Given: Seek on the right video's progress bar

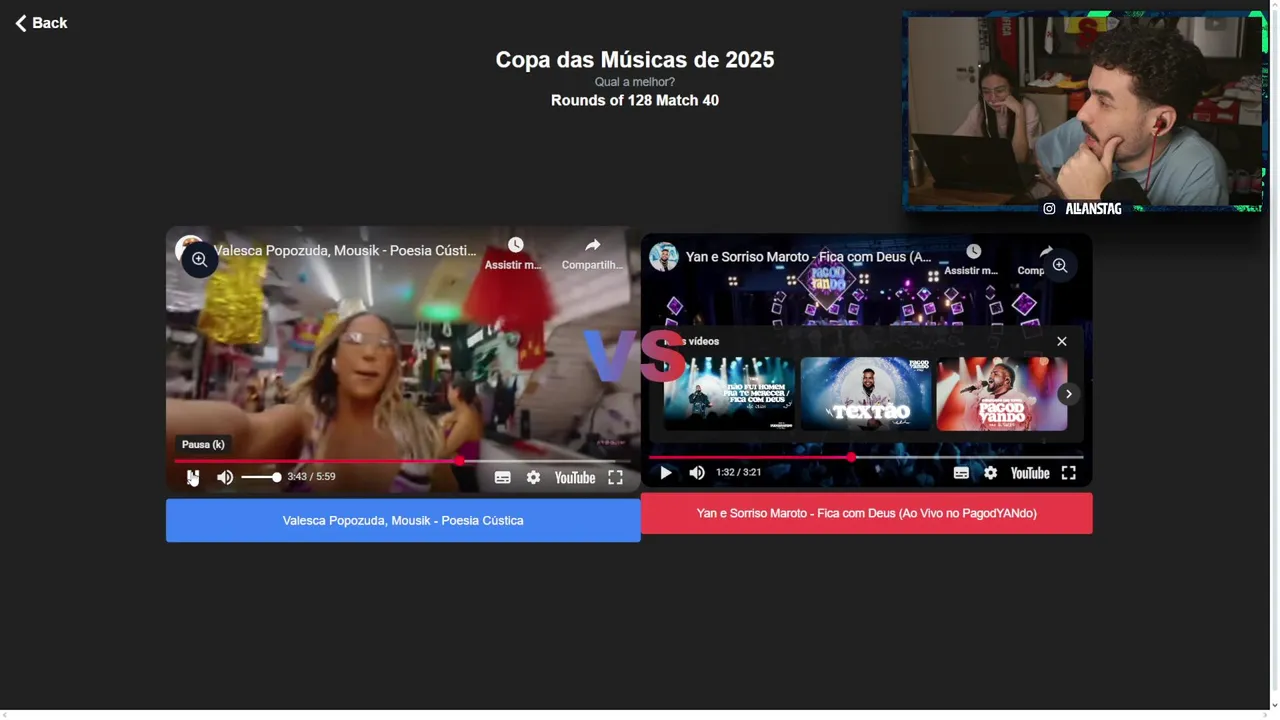Looking at the screenshot, I should (866, 457).
